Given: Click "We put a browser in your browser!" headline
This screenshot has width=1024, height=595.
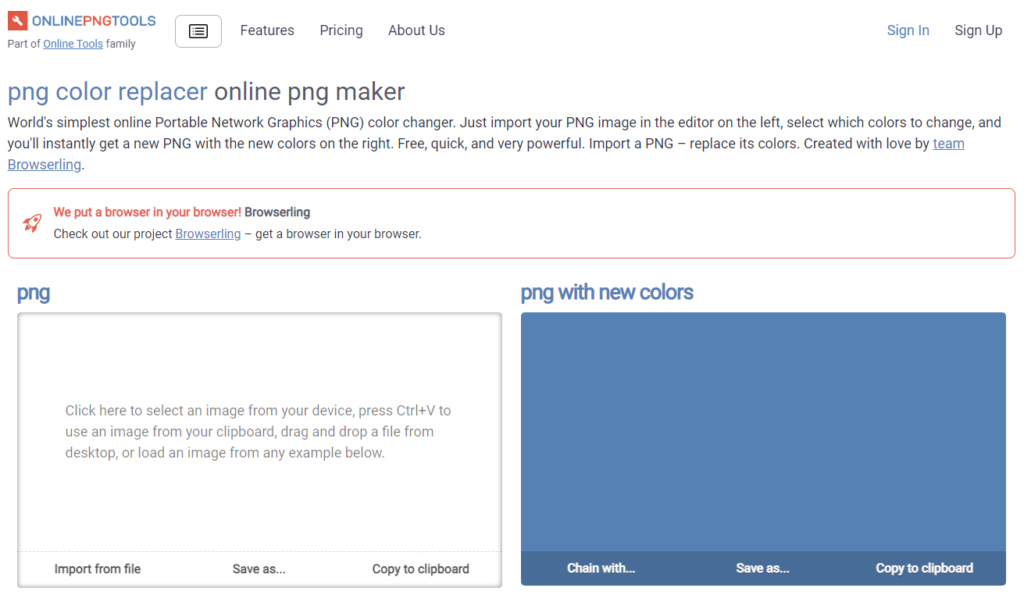Looking at the screenshot, I should coord(147,213).
